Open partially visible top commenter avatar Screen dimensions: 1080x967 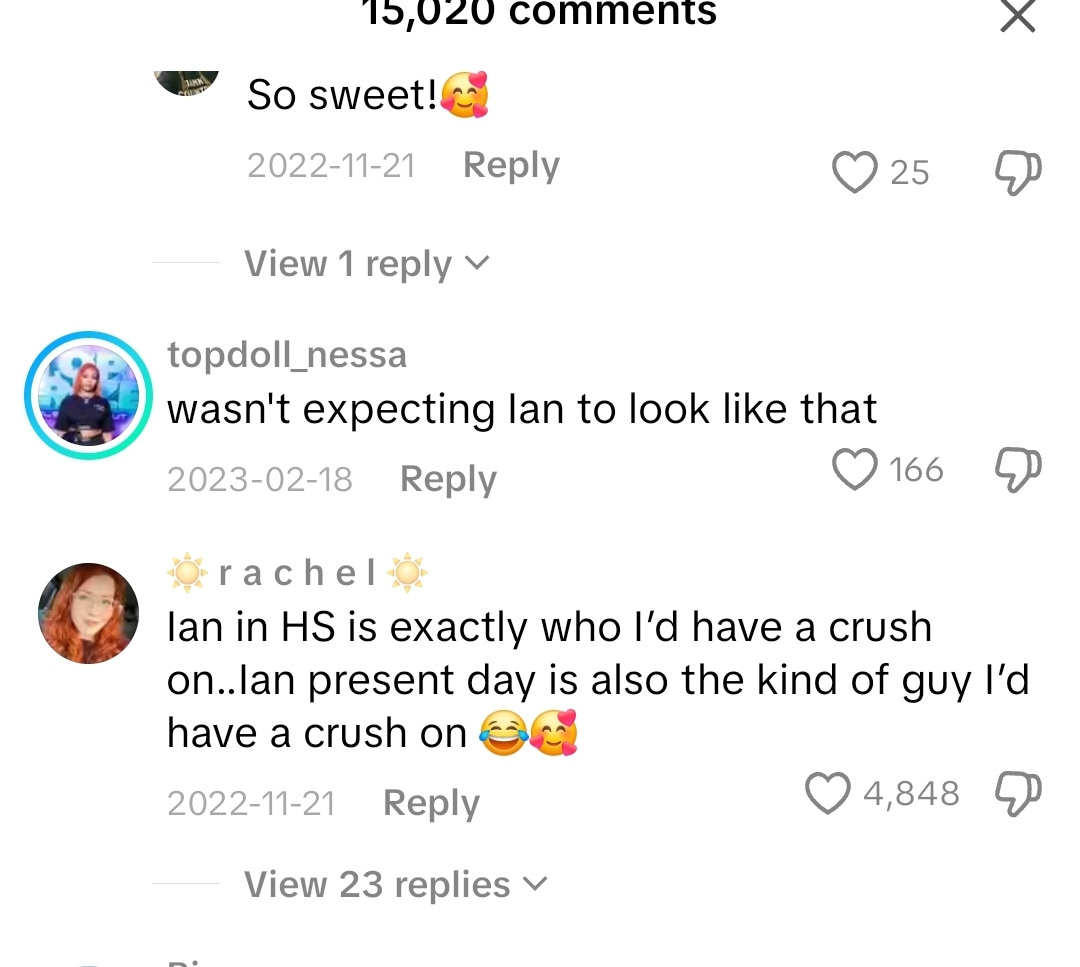186,83
